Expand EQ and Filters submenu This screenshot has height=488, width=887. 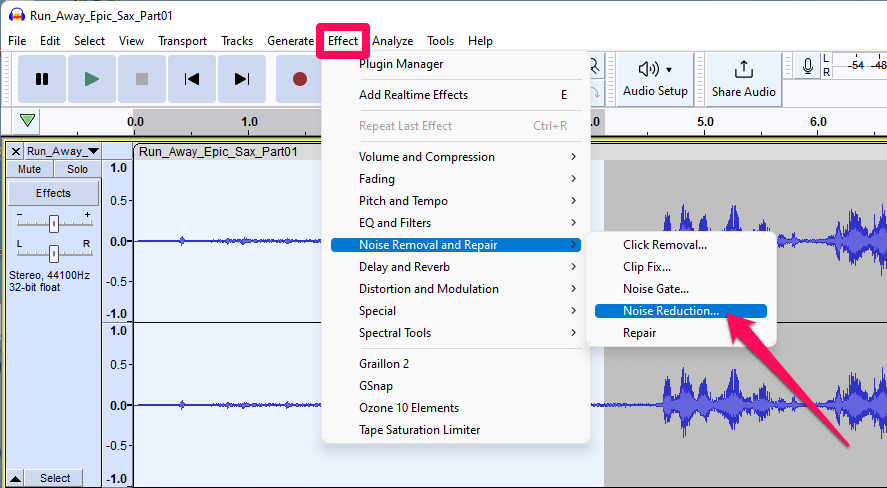456,223
